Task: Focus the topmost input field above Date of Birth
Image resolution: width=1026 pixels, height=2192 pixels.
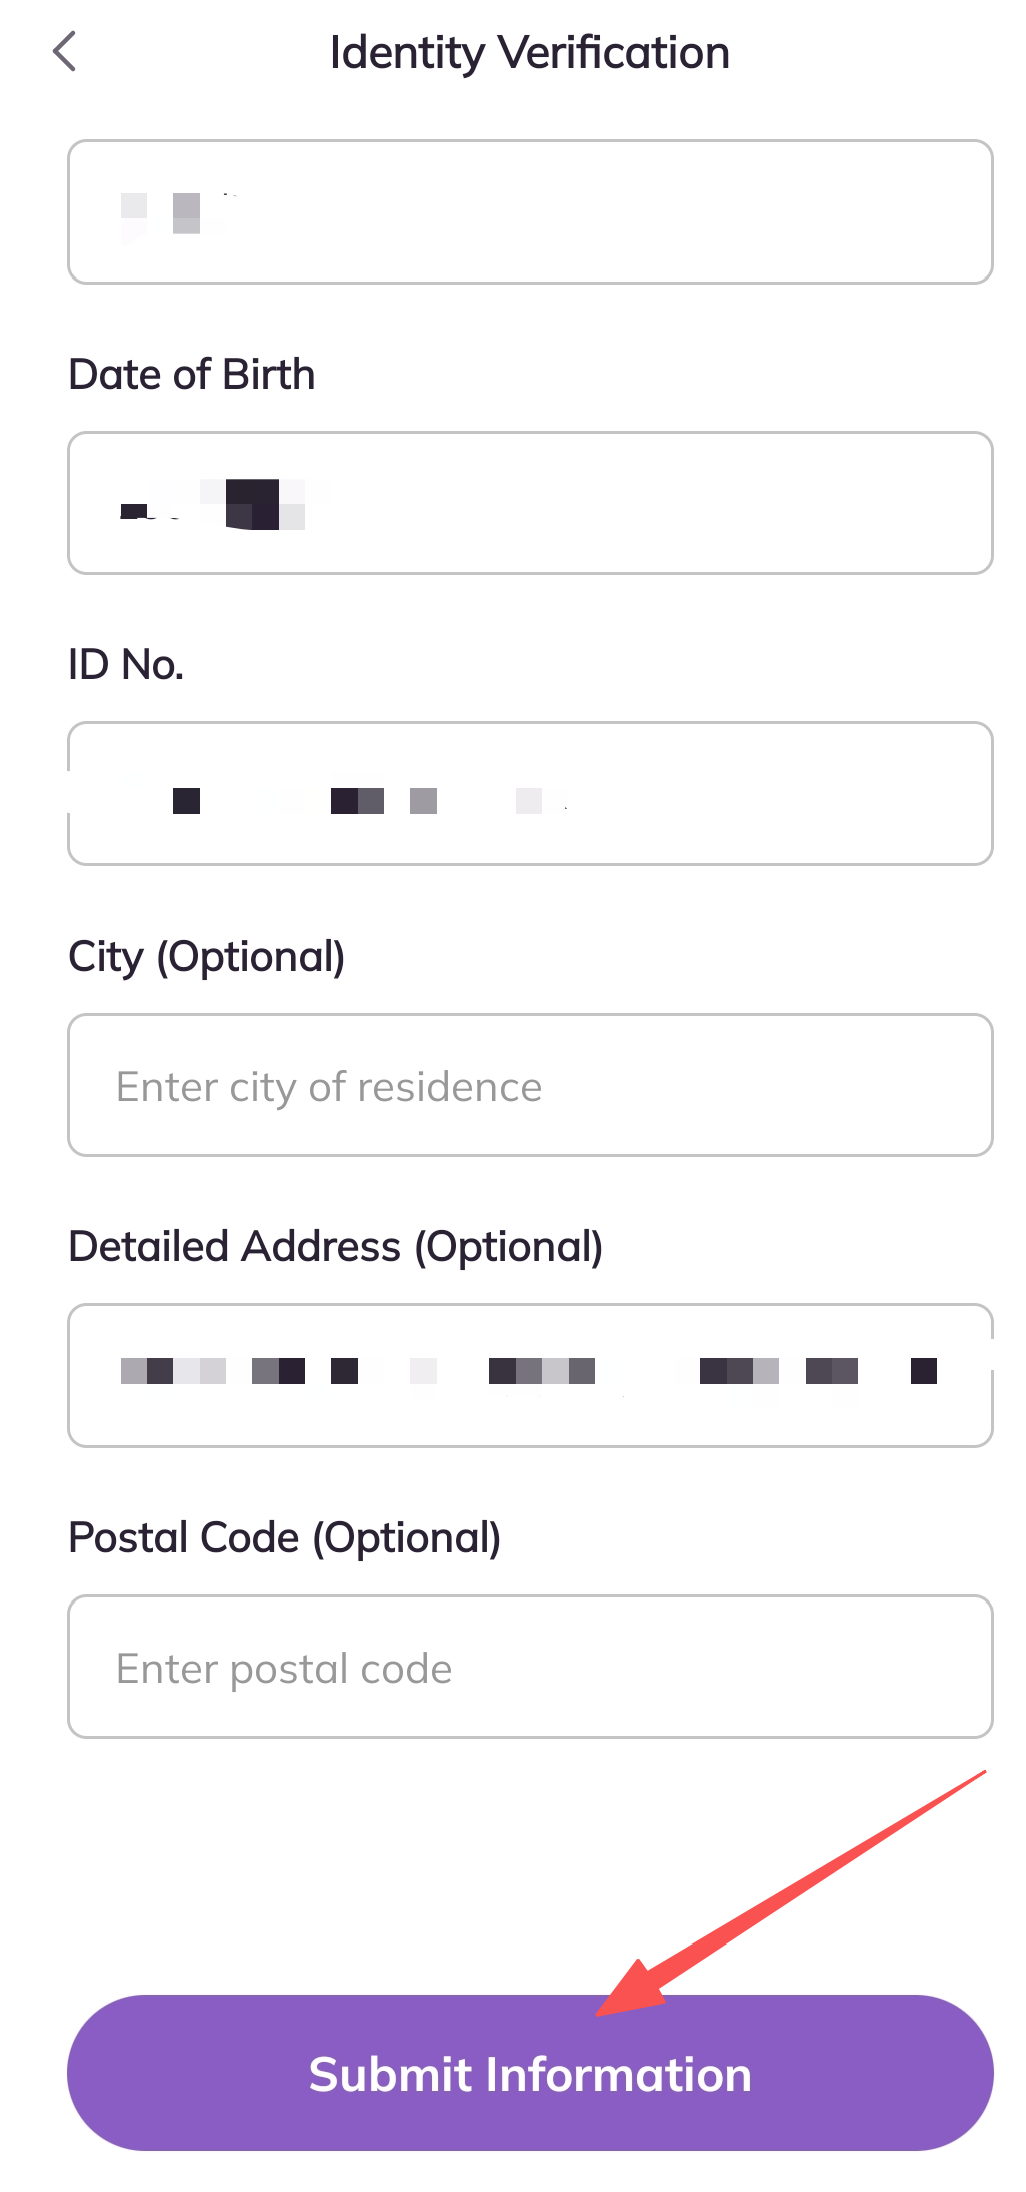Action: 529,212
